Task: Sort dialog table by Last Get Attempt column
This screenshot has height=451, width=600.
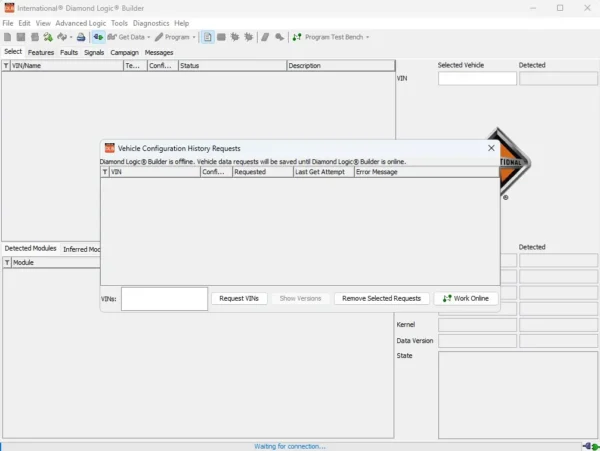Action: coord(324,172)
